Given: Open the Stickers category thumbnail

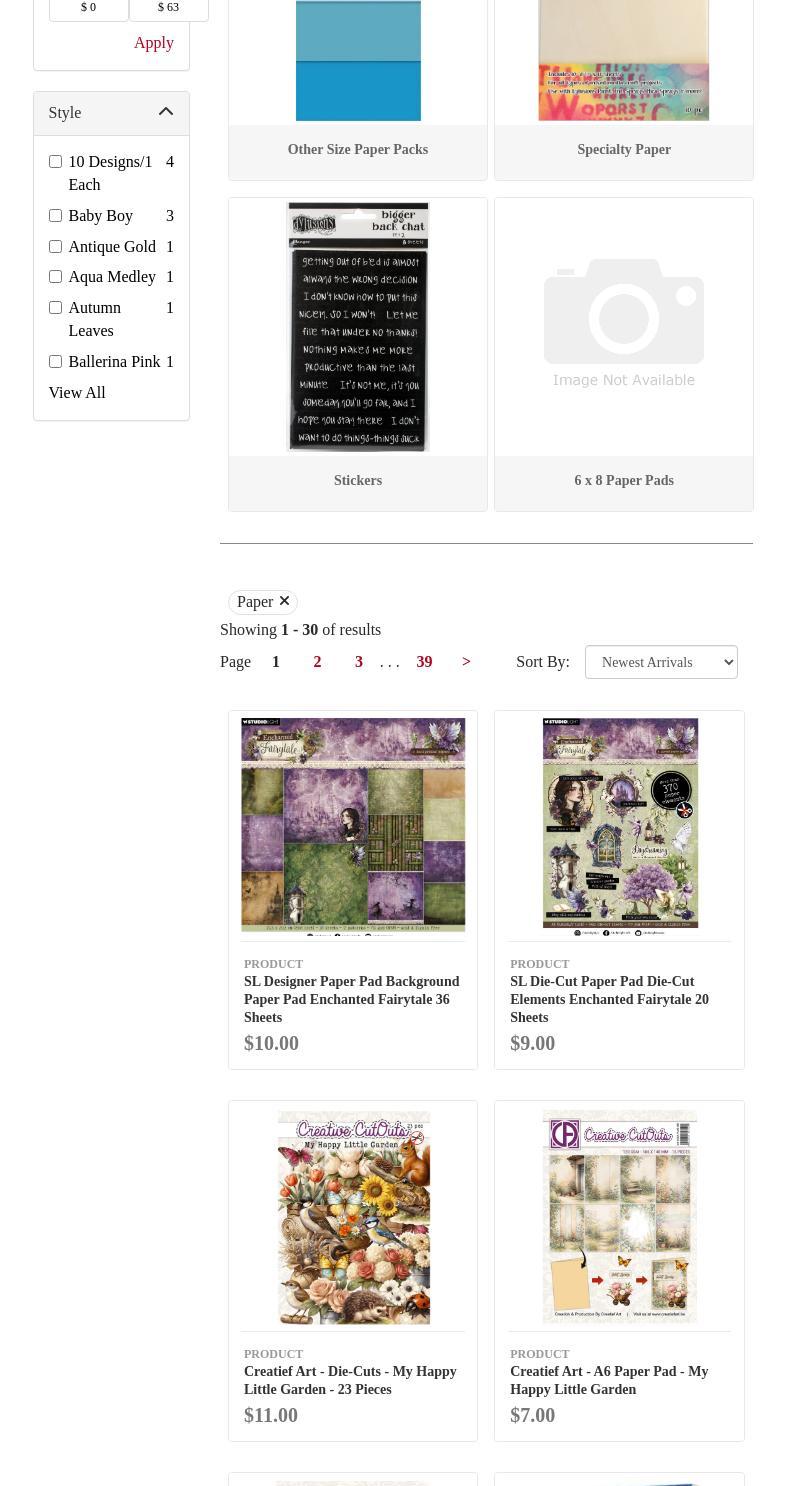Looking at the screenshot, I should coord(358,327).
